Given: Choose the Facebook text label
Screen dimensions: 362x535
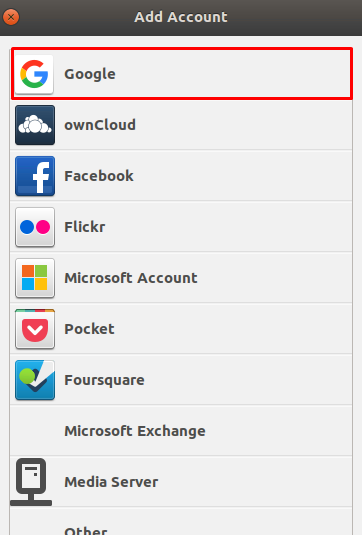Looking at the screenshot, I should (99, 176).
